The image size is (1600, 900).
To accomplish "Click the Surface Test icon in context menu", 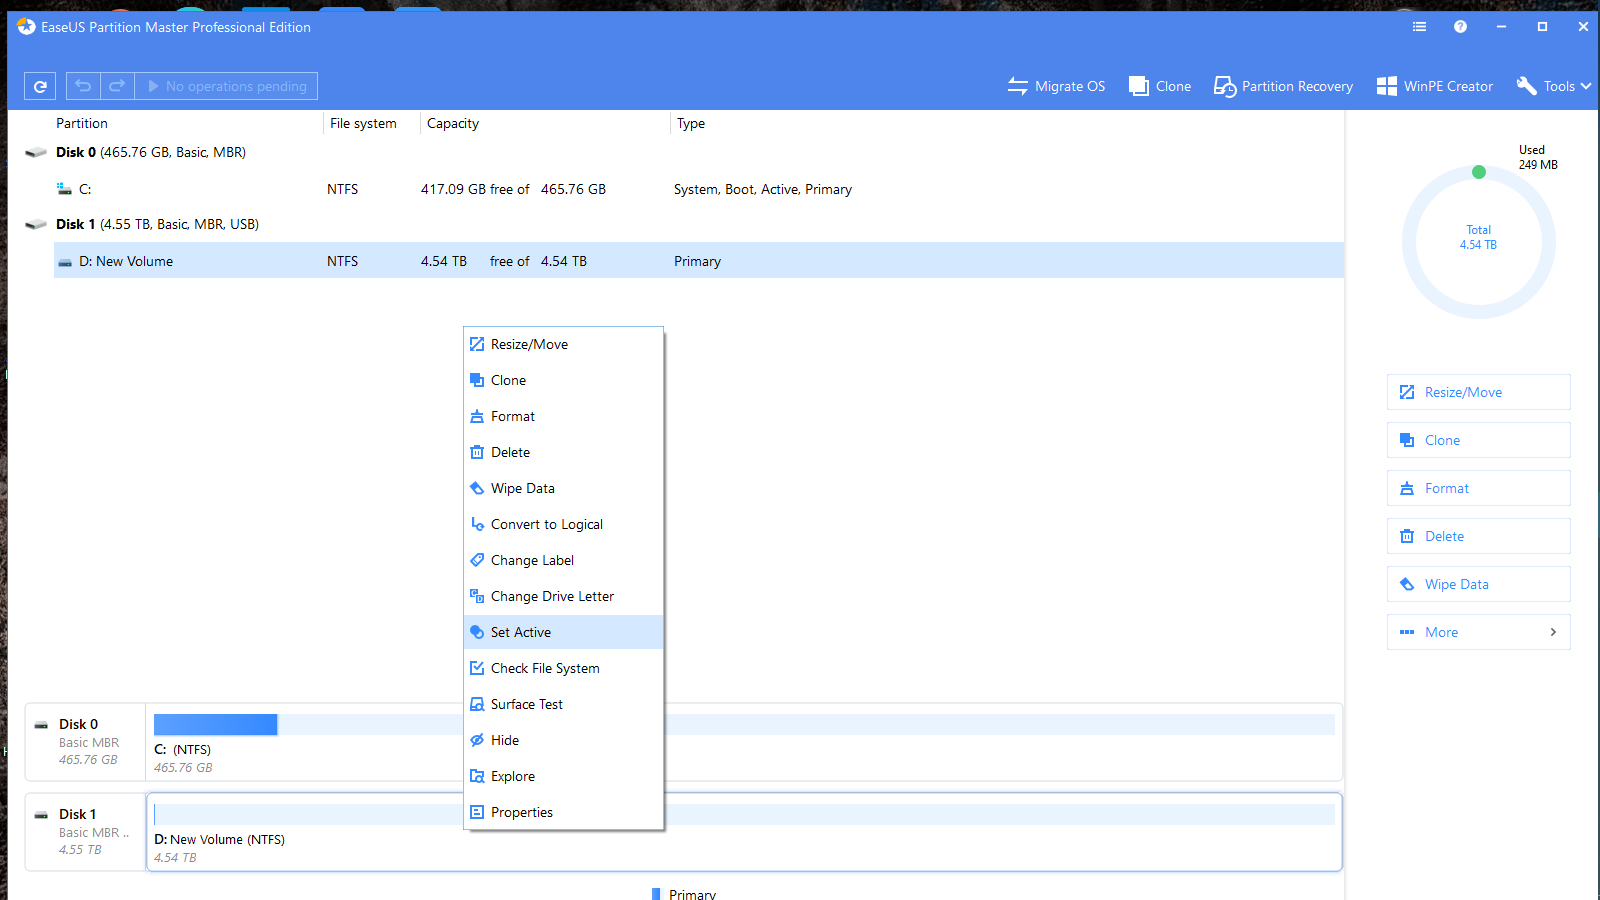I will point(477,704).
